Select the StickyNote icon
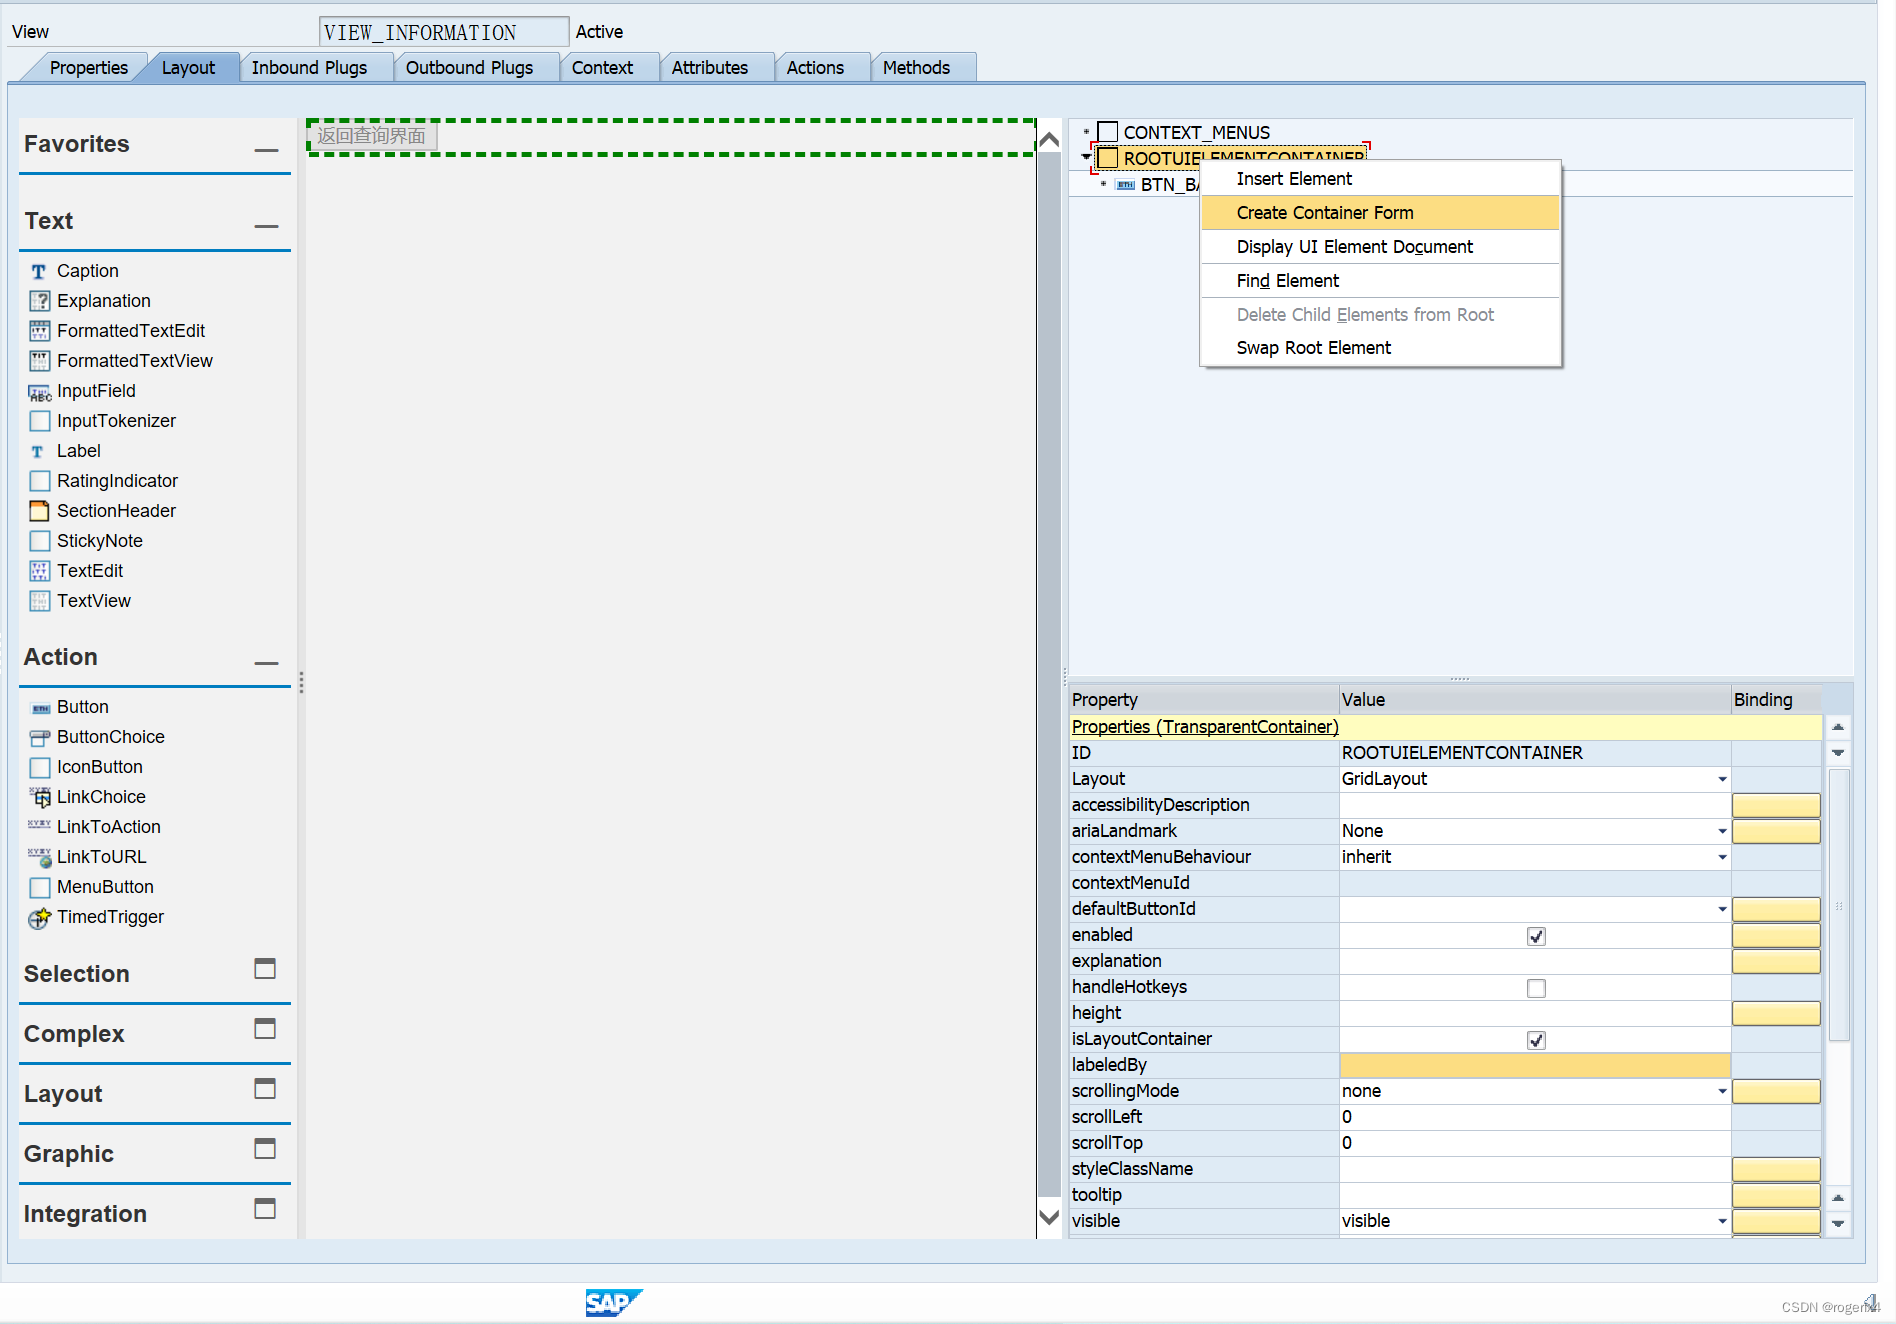Viewport: 1896px width, 1324px height. pos(39,541)
